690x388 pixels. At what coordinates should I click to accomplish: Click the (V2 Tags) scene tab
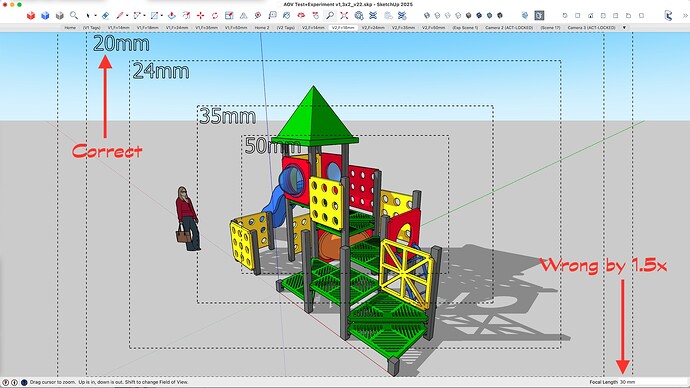point(286,27)
